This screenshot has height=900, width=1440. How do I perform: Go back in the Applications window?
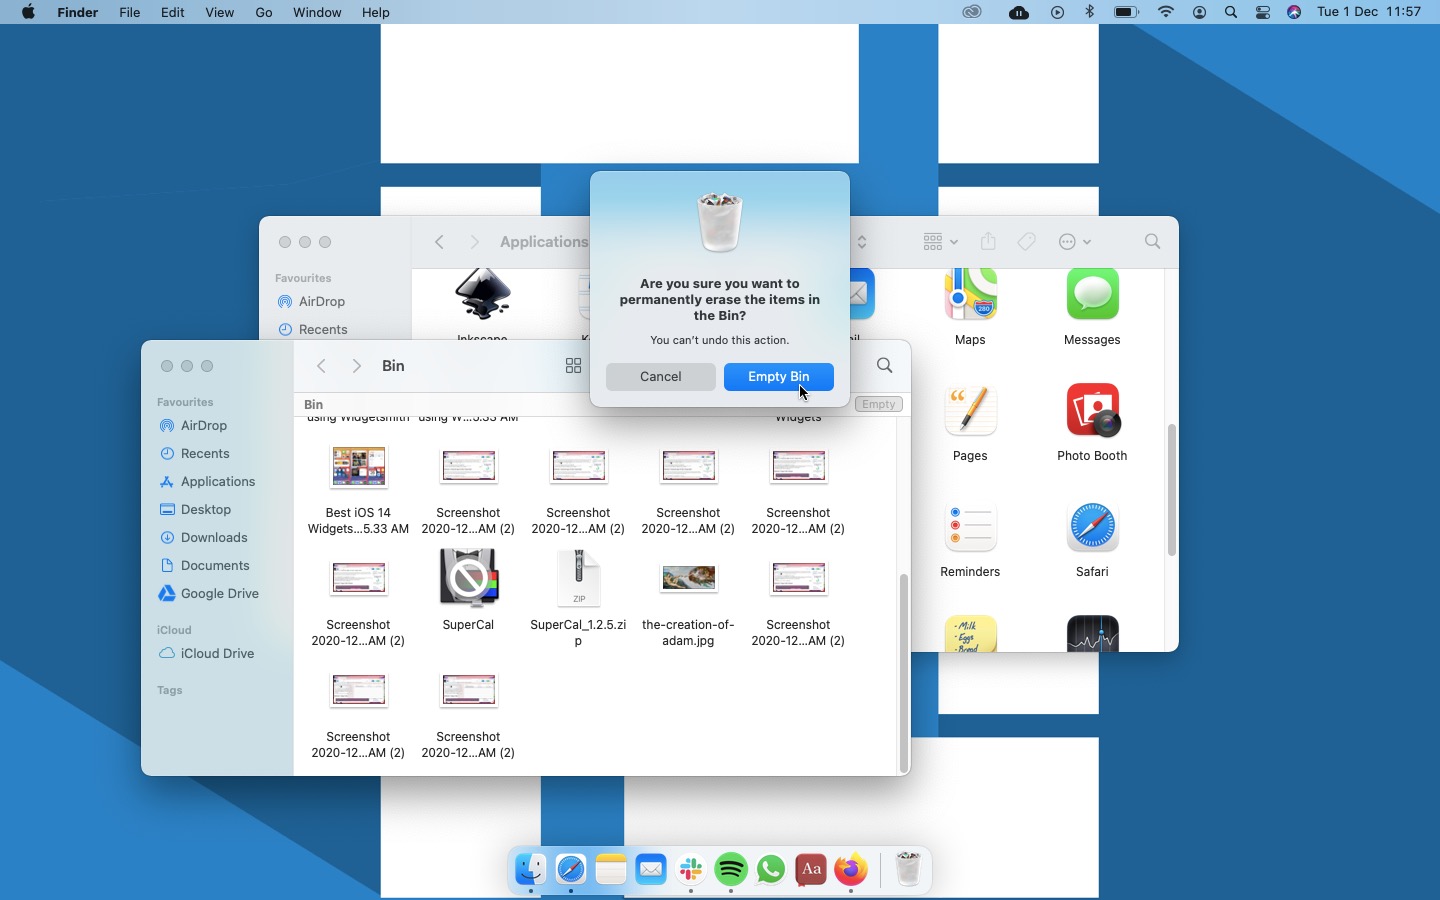[439, 242]
